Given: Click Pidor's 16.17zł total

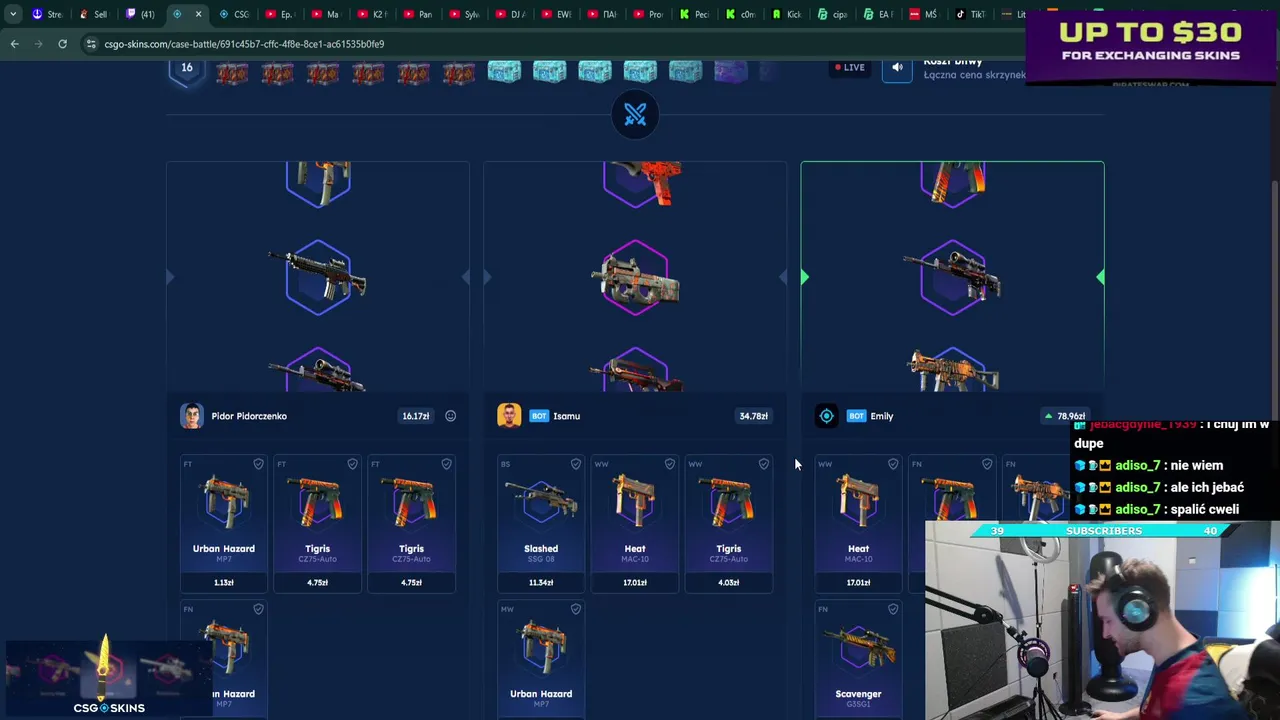Looking at the screenshot, I should click(415, 416).
